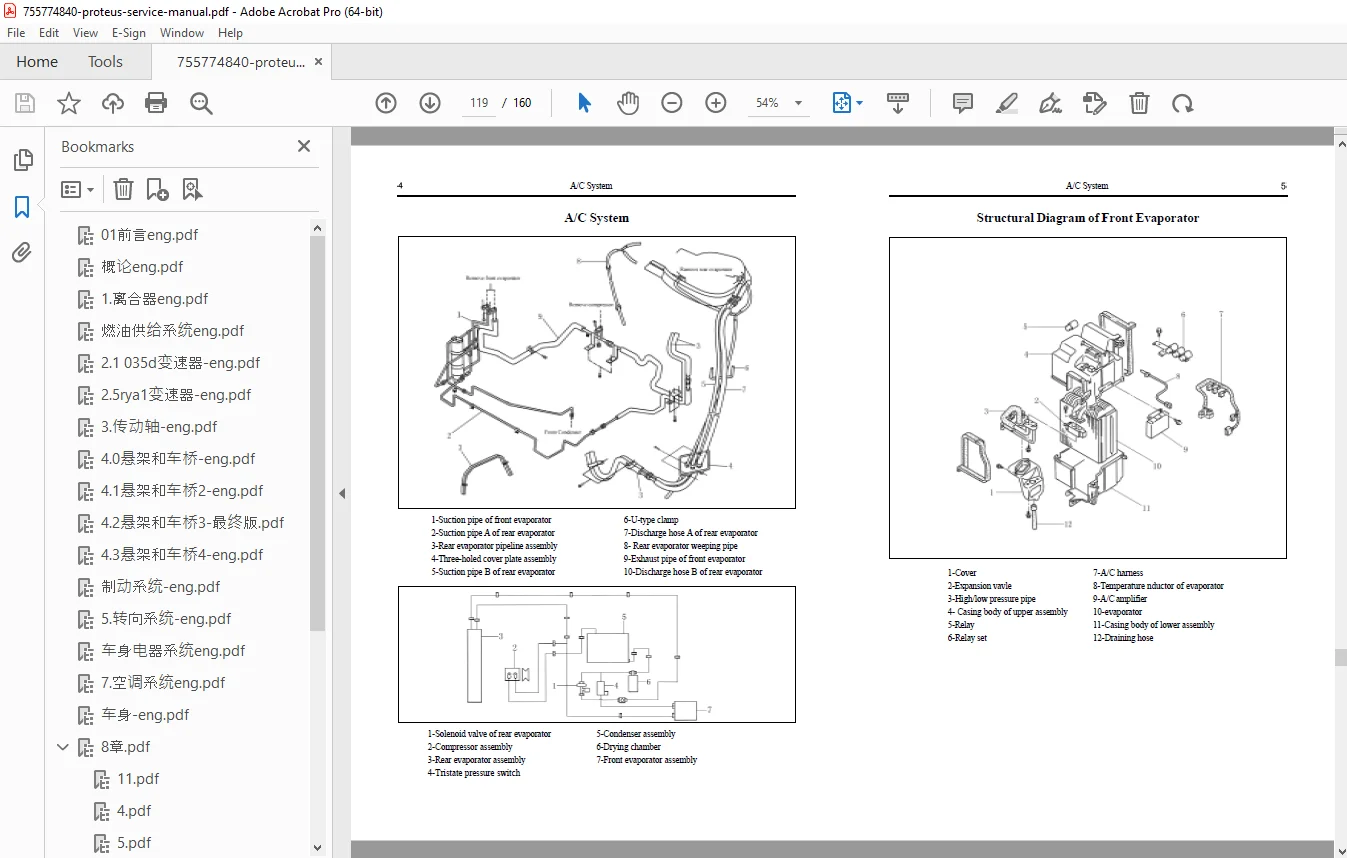Open the bookmarks options dropdown
Image resolution: width=1347 pixels, height=858 pixels.
pyautogui.click(x=78, y=189)
